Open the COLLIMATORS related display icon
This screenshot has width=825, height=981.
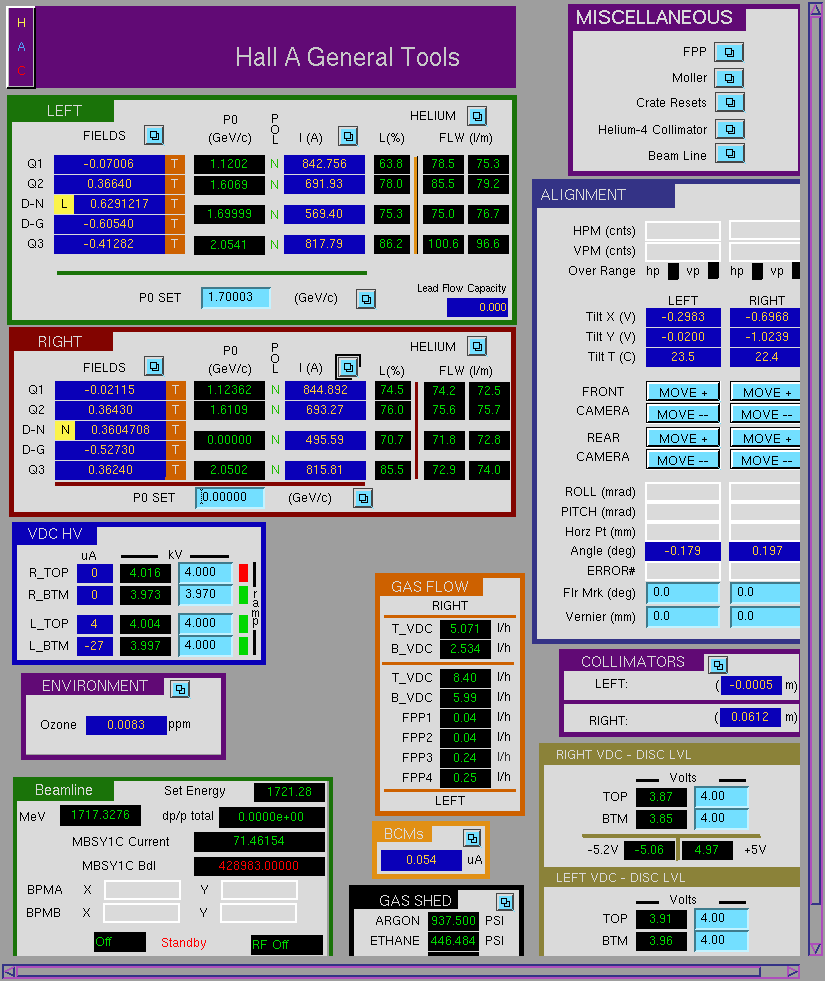click(x=718, y=664)
